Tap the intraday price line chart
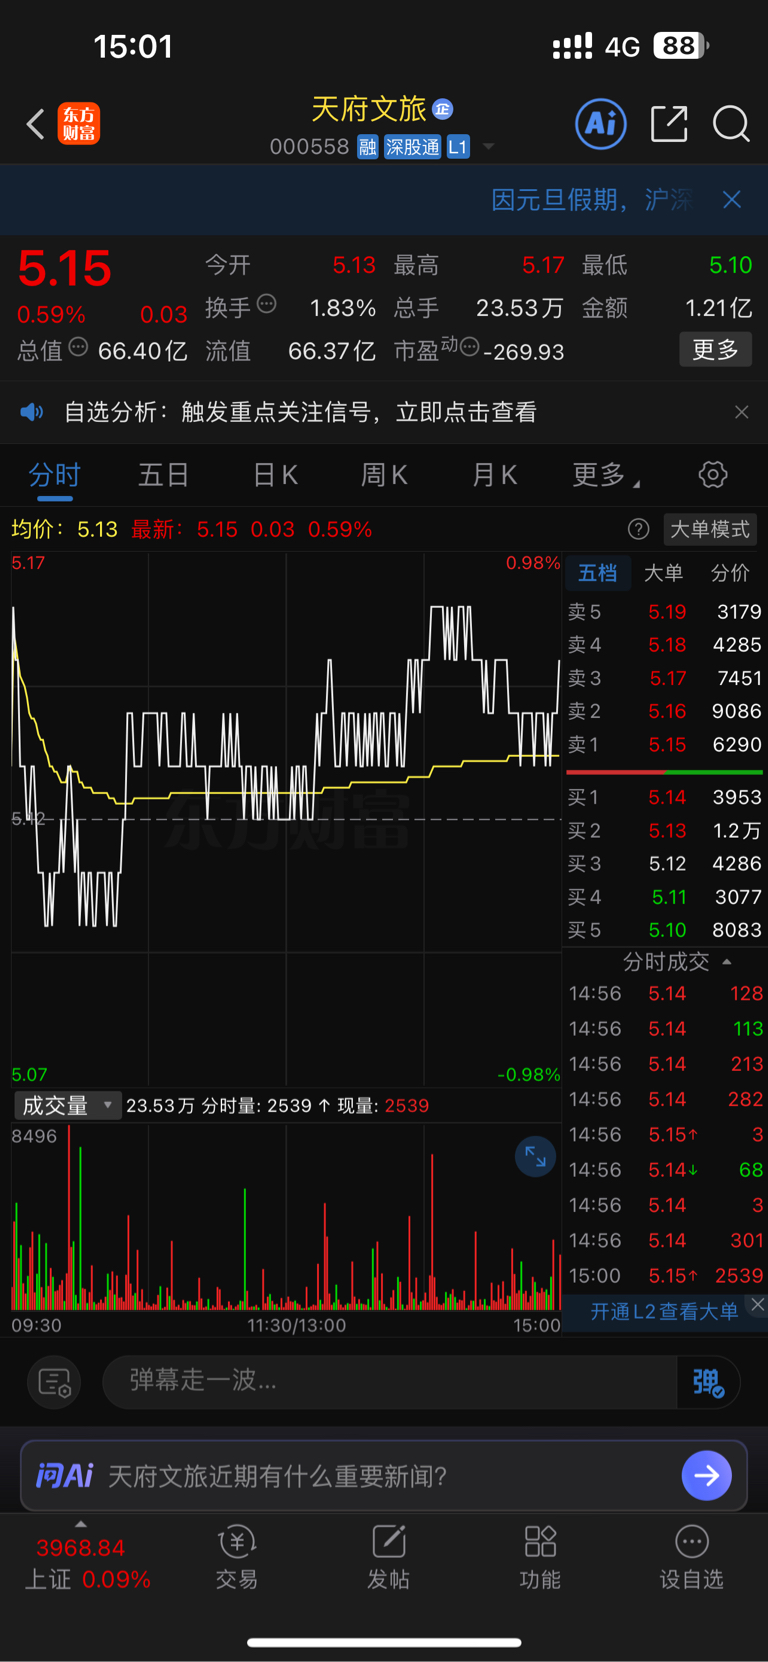This screenshot has height=1662, width=768. [286, 818]
